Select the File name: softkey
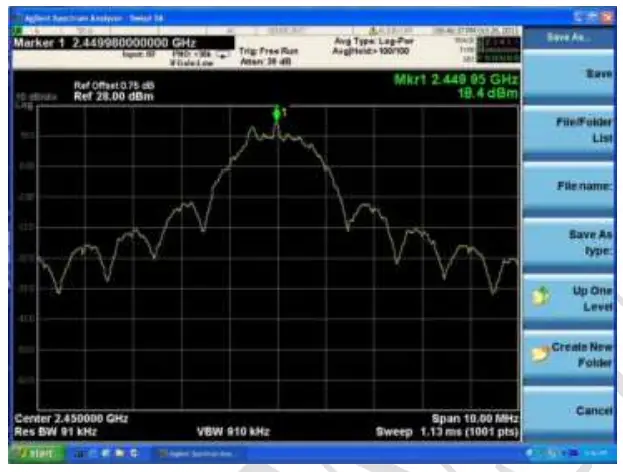Screen dimensions: 623x472 (568, 187)
